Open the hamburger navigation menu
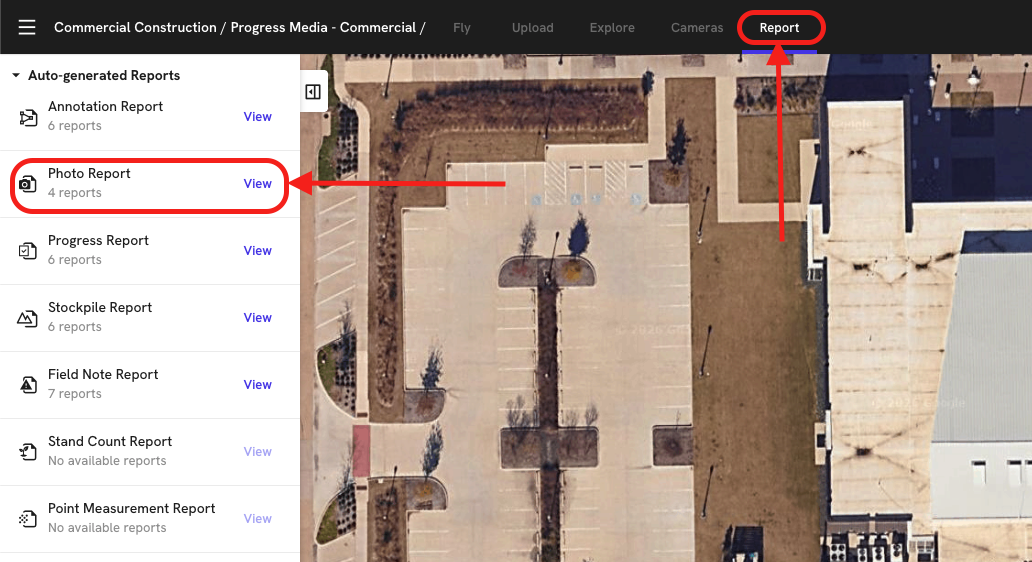The image size is (1032, 562). point(27,27)
